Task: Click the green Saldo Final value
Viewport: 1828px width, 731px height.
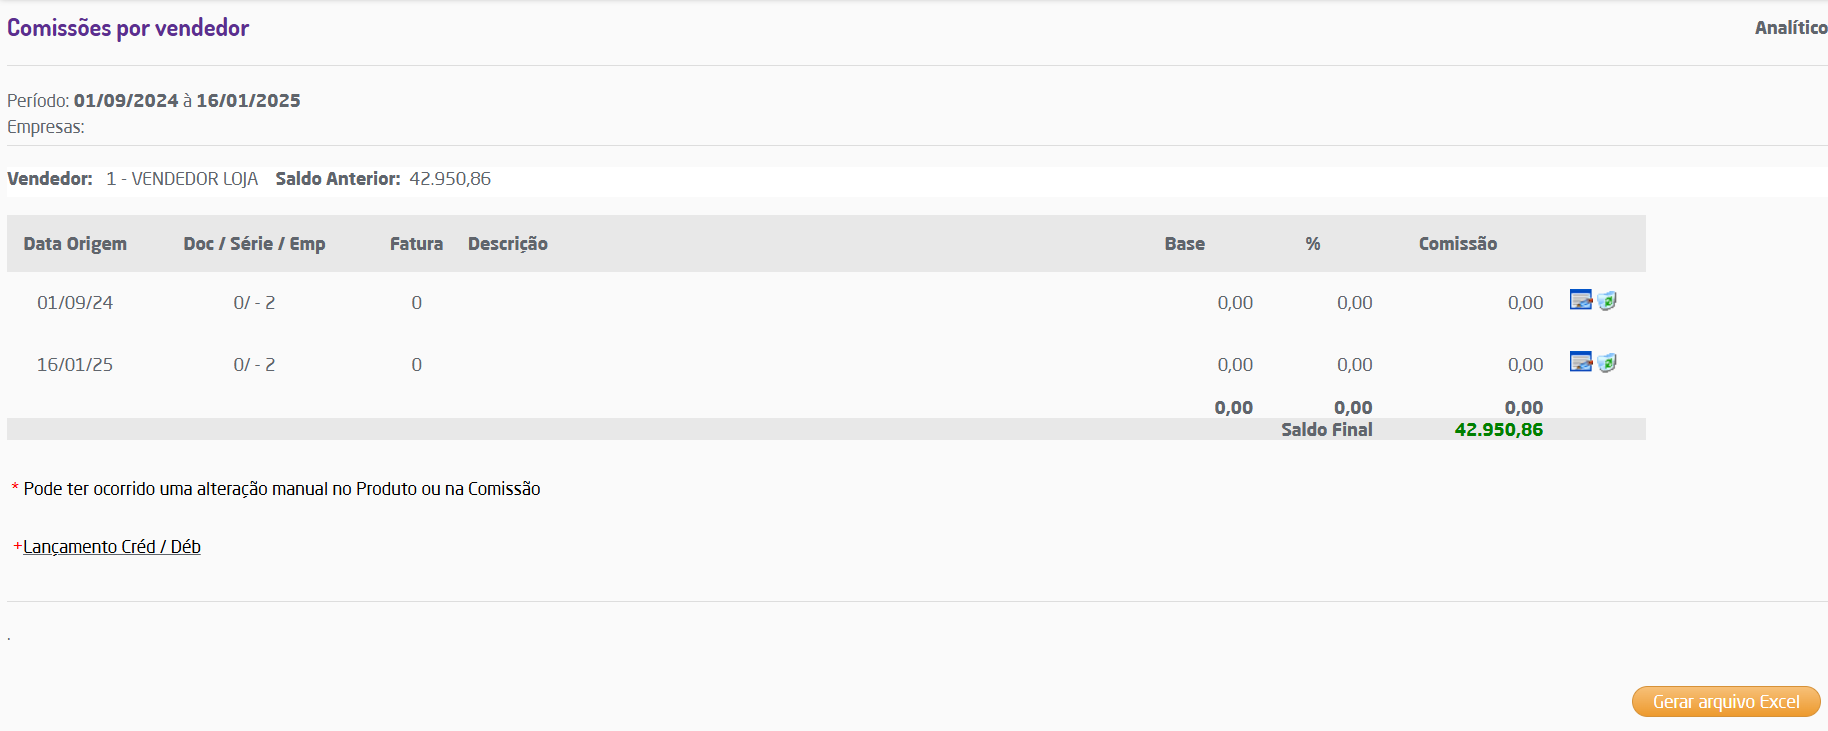Action: [1498, 430]
